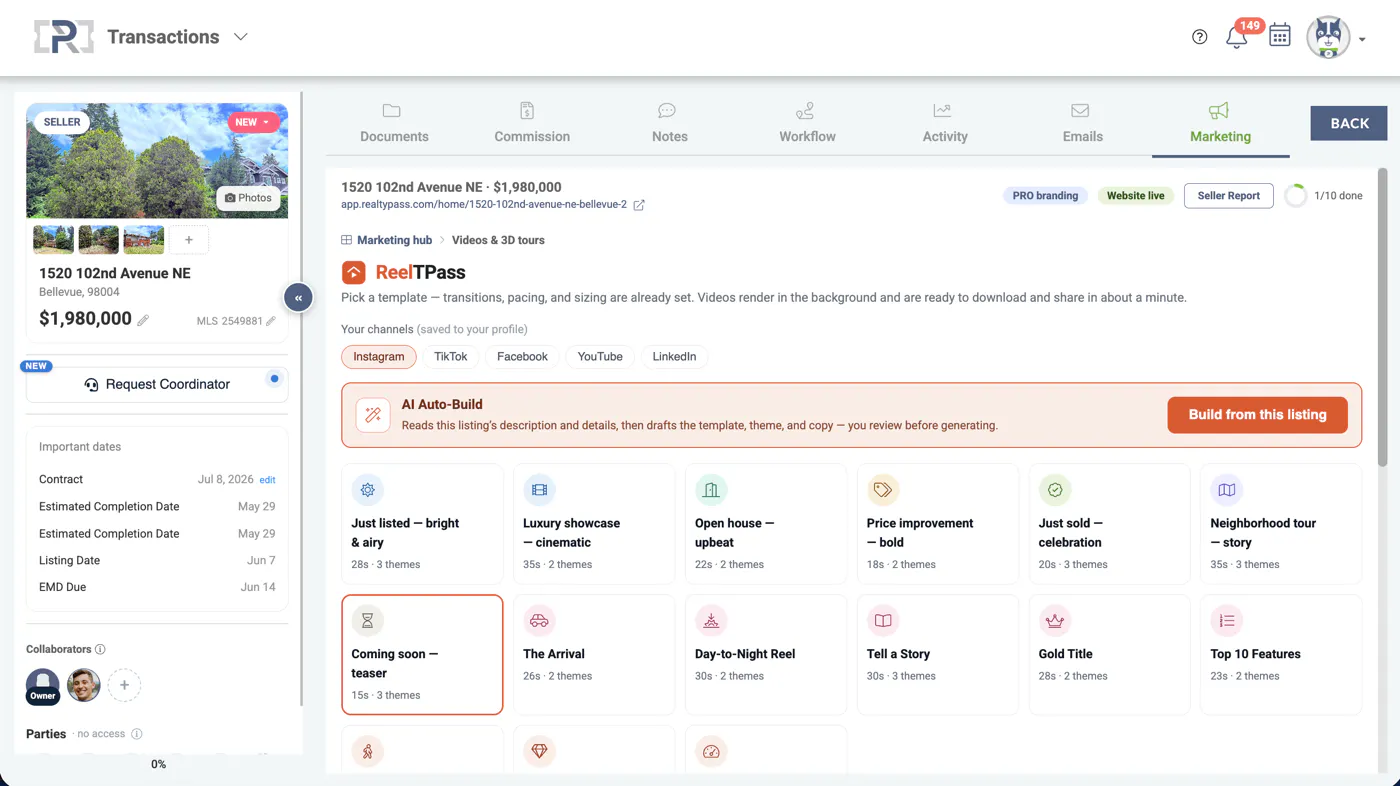This screenshot has height=786, width=1400.
Task: Click Build from this listing button
Action: [1257, 415]
